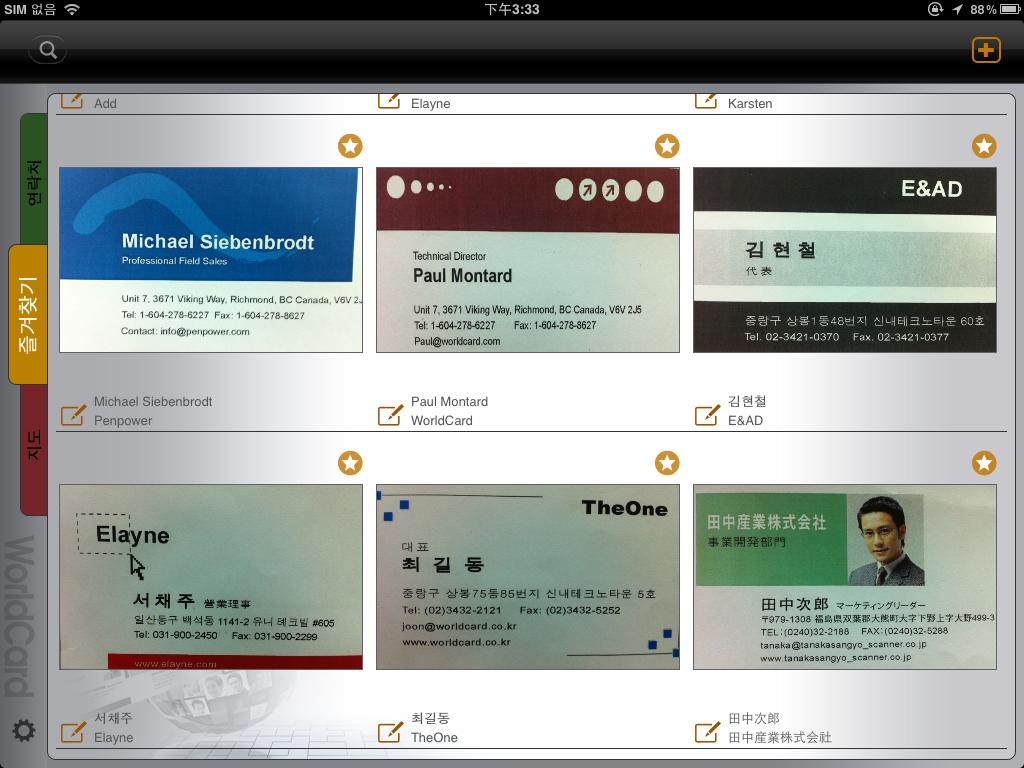Tap the orange add card plus icon

pyautogui.click(x=986, y=49)
